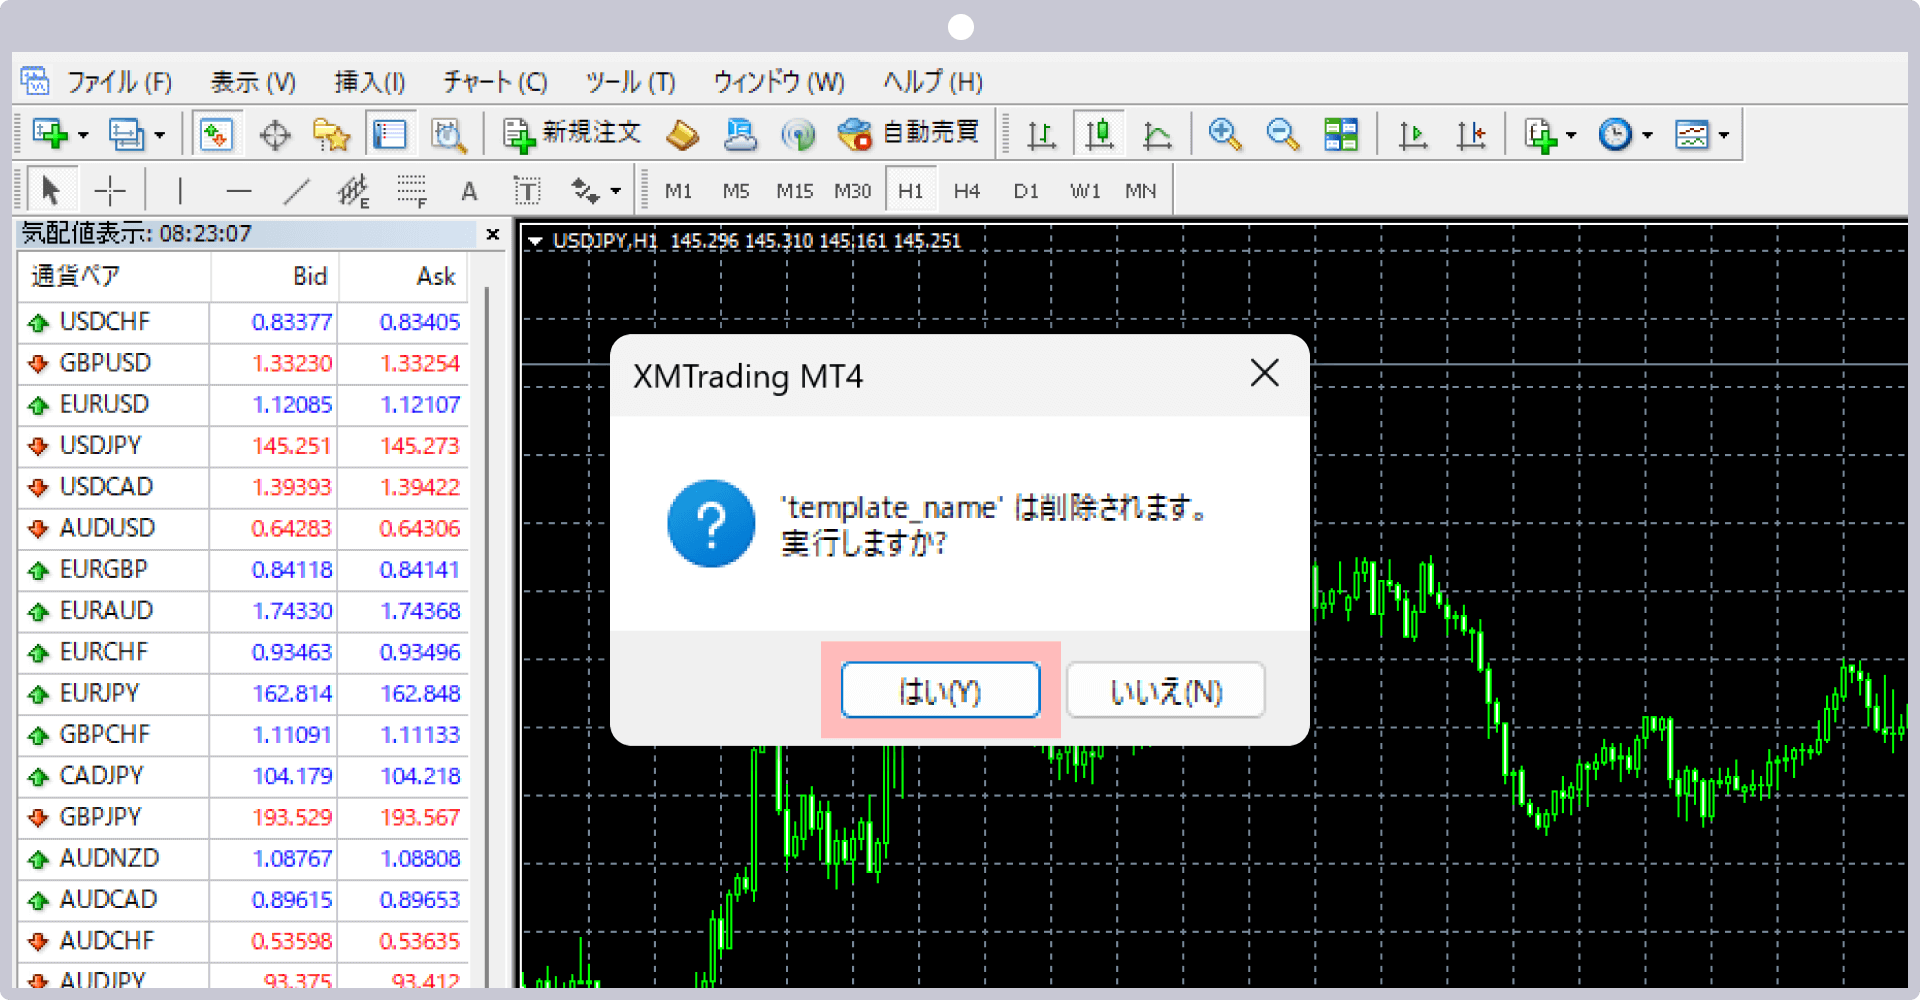Click the いいえ(N) button in dialog
Viewport: 1920px width, 1000px height.
tap(1165, 690)
